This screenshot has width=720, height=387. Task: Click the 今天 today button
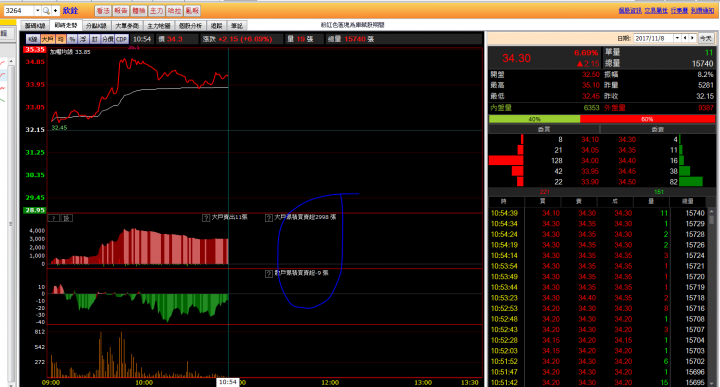click(x=705, y=38)
